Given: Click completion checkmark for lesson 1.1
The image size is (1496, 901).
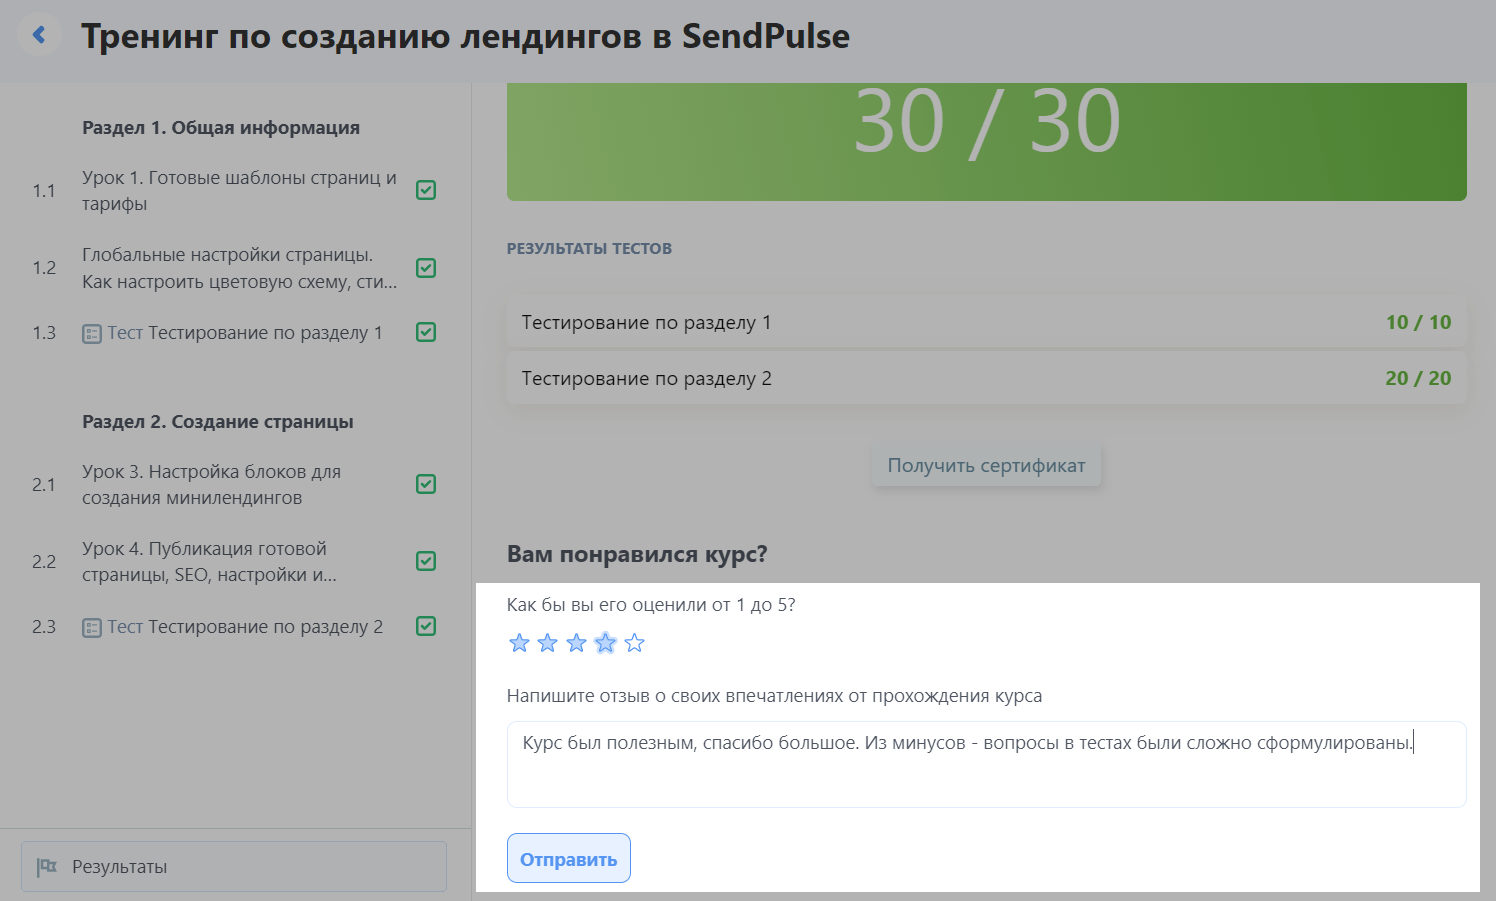Looking at the screenshot, I should (426, 190).
